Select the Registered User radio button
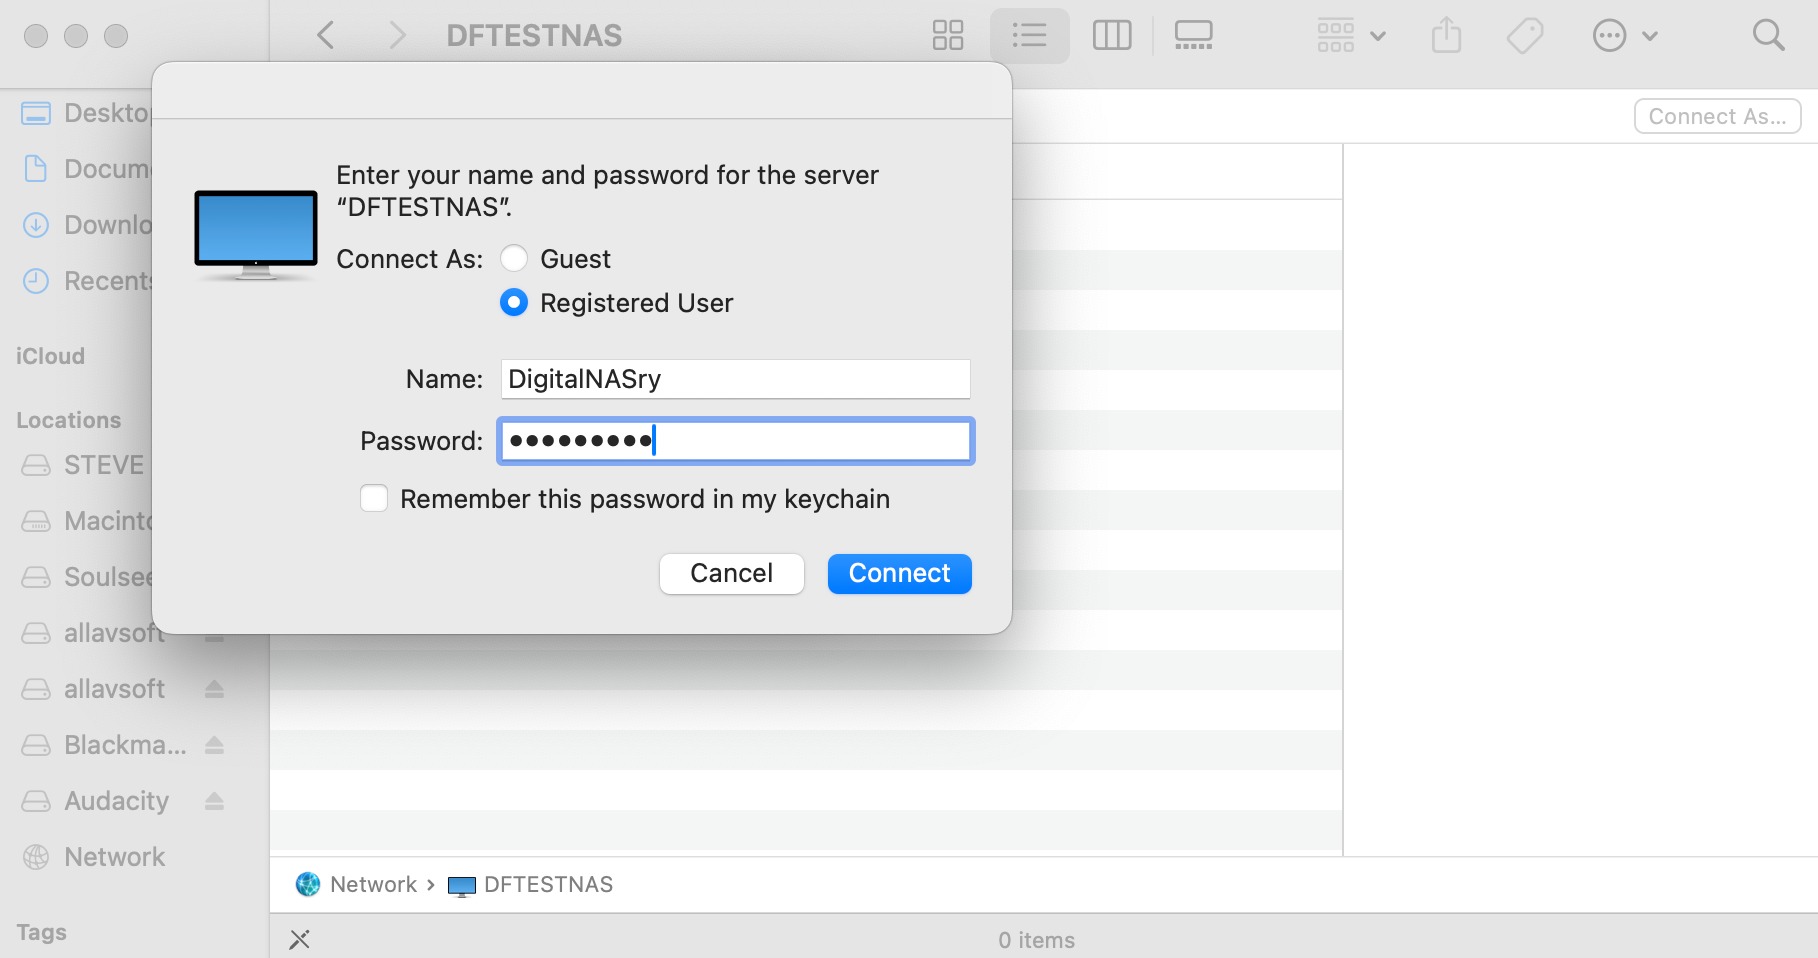 coord(514,303)
